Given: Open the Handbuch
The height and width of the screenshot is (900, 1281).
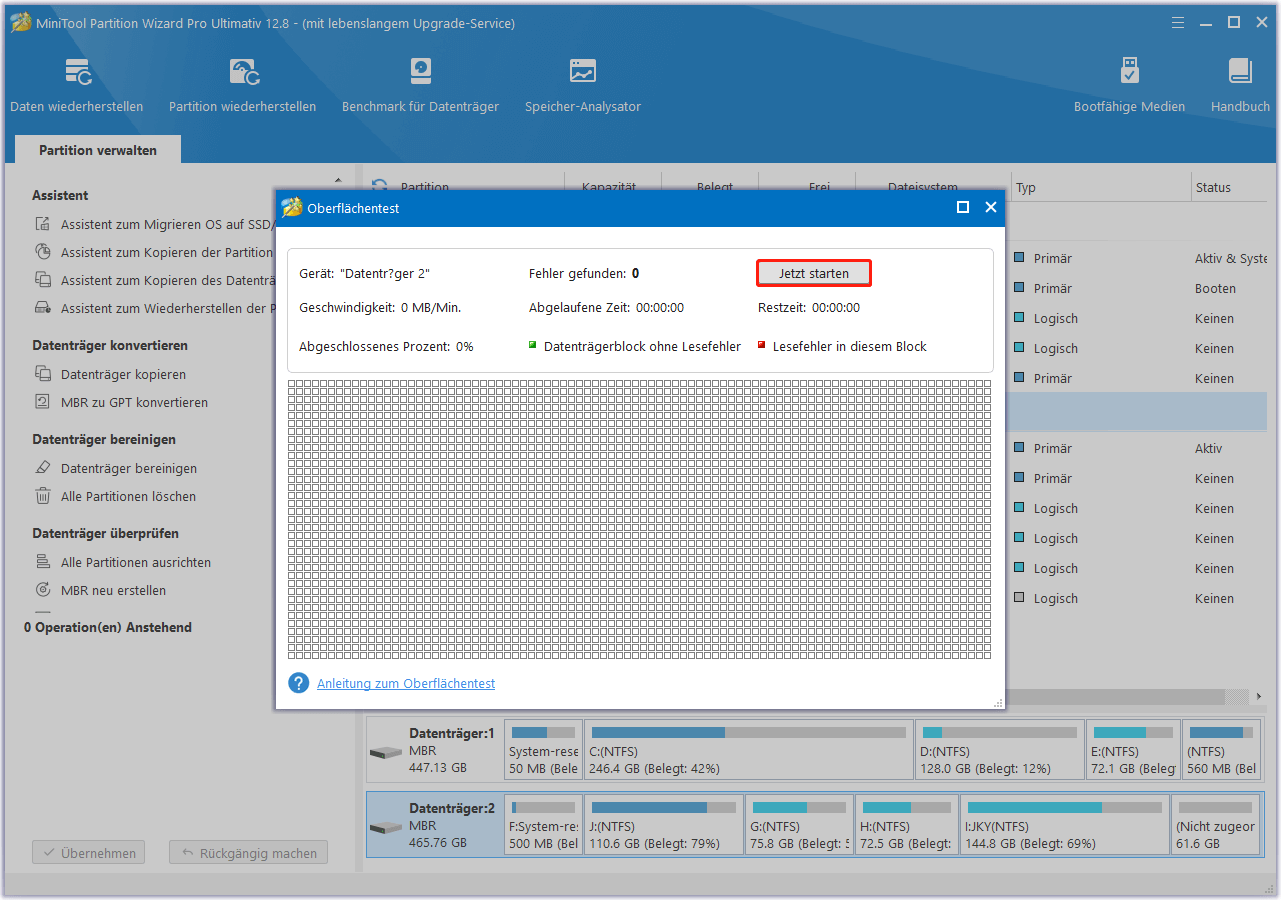Looking at the screenshot, I should click(1240, 85).
